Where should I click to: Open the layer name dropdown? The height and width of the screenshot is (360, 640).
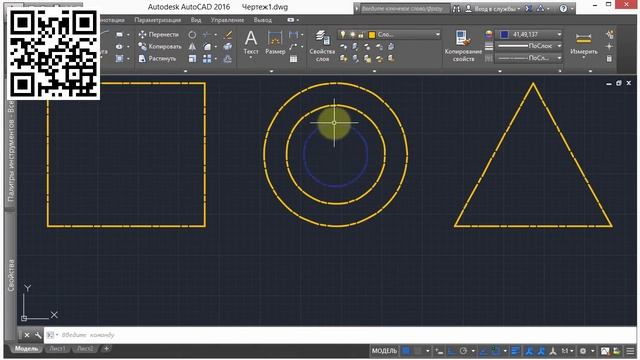coord(438,35)
